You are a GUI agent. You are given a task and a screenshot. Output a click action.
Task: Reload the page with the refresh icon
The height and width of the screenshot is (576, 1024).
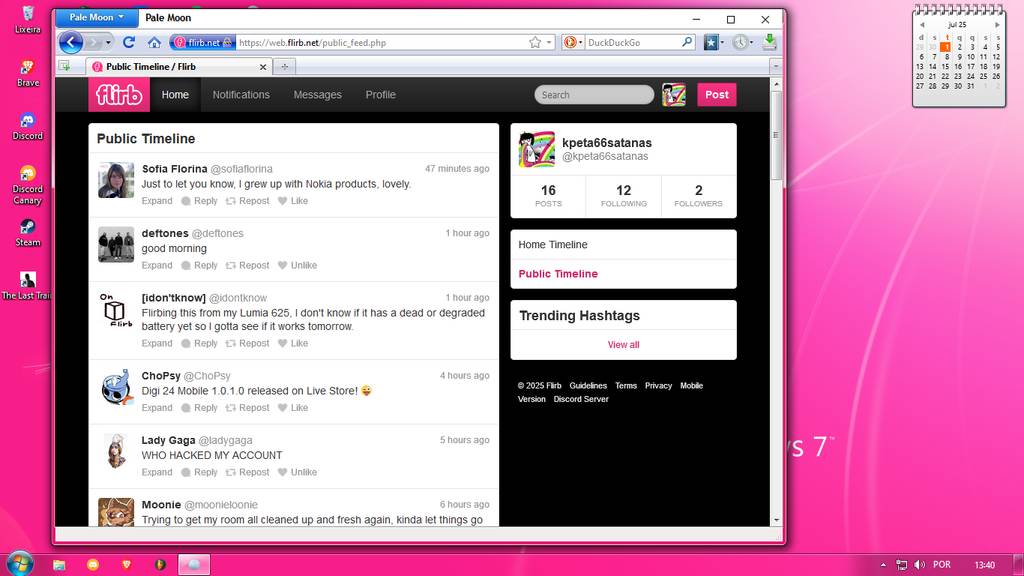(129, 42)
